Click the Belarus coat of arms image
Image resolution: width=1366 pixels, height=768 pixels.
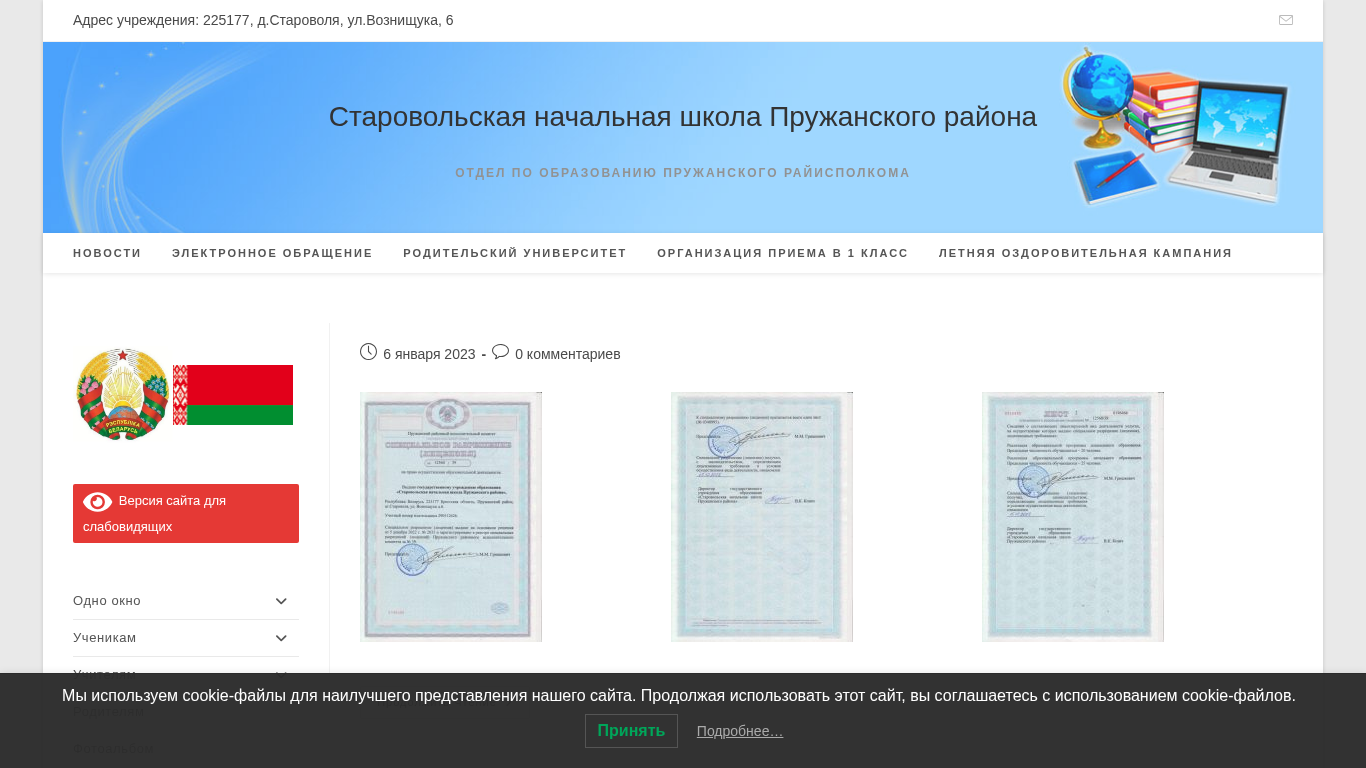[x=122, y=394]
